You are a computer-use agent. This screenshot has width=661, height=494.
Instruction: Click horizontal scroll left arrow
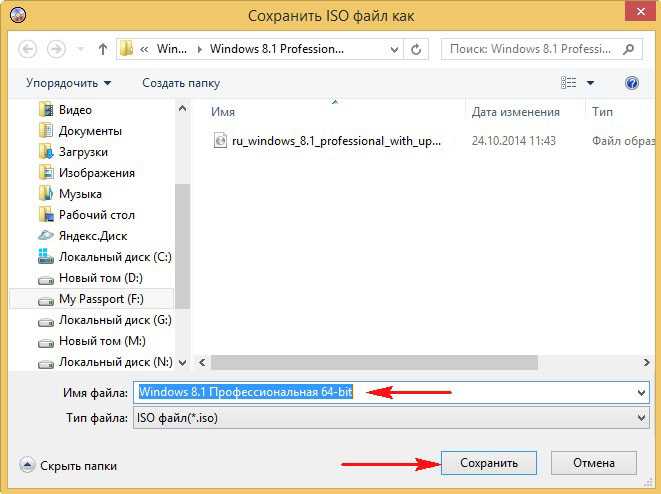pyautogui.click(x=202, y=362)
